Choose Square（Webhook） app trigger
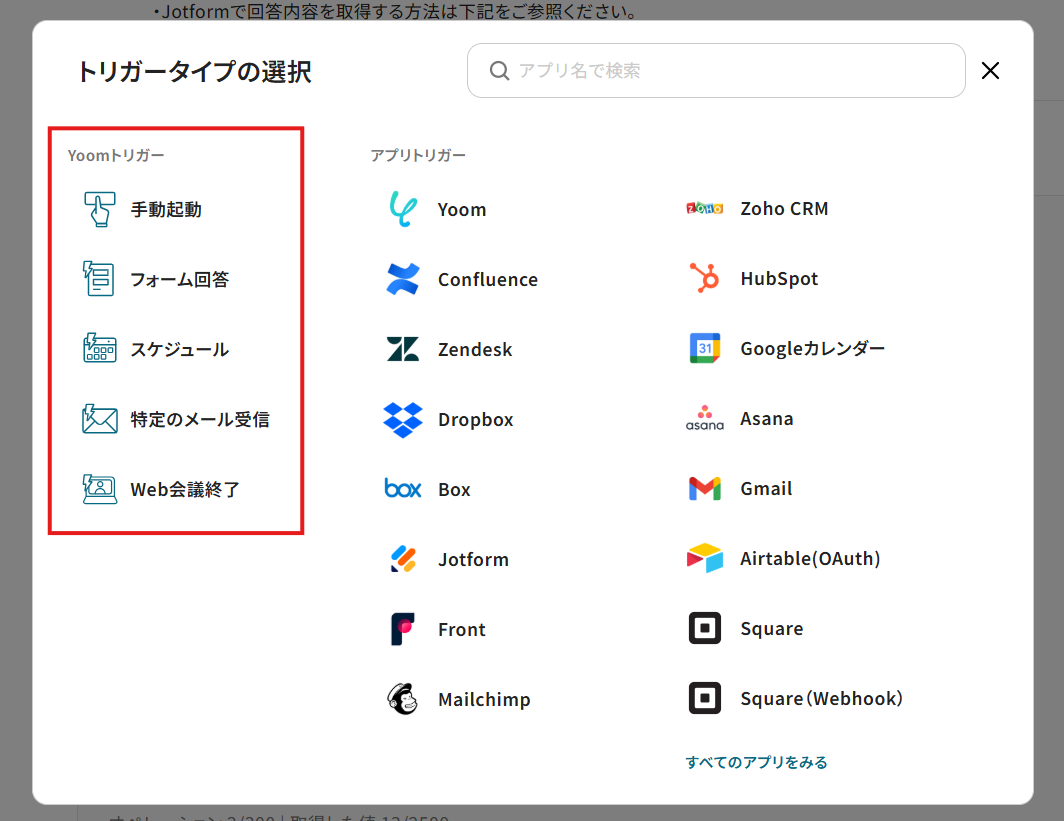 pos(820,699)
